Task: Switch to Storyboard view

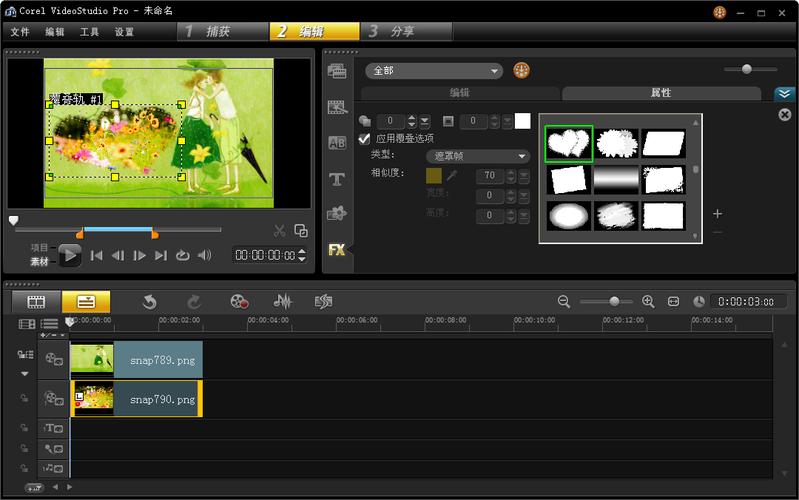Action: 36,301
